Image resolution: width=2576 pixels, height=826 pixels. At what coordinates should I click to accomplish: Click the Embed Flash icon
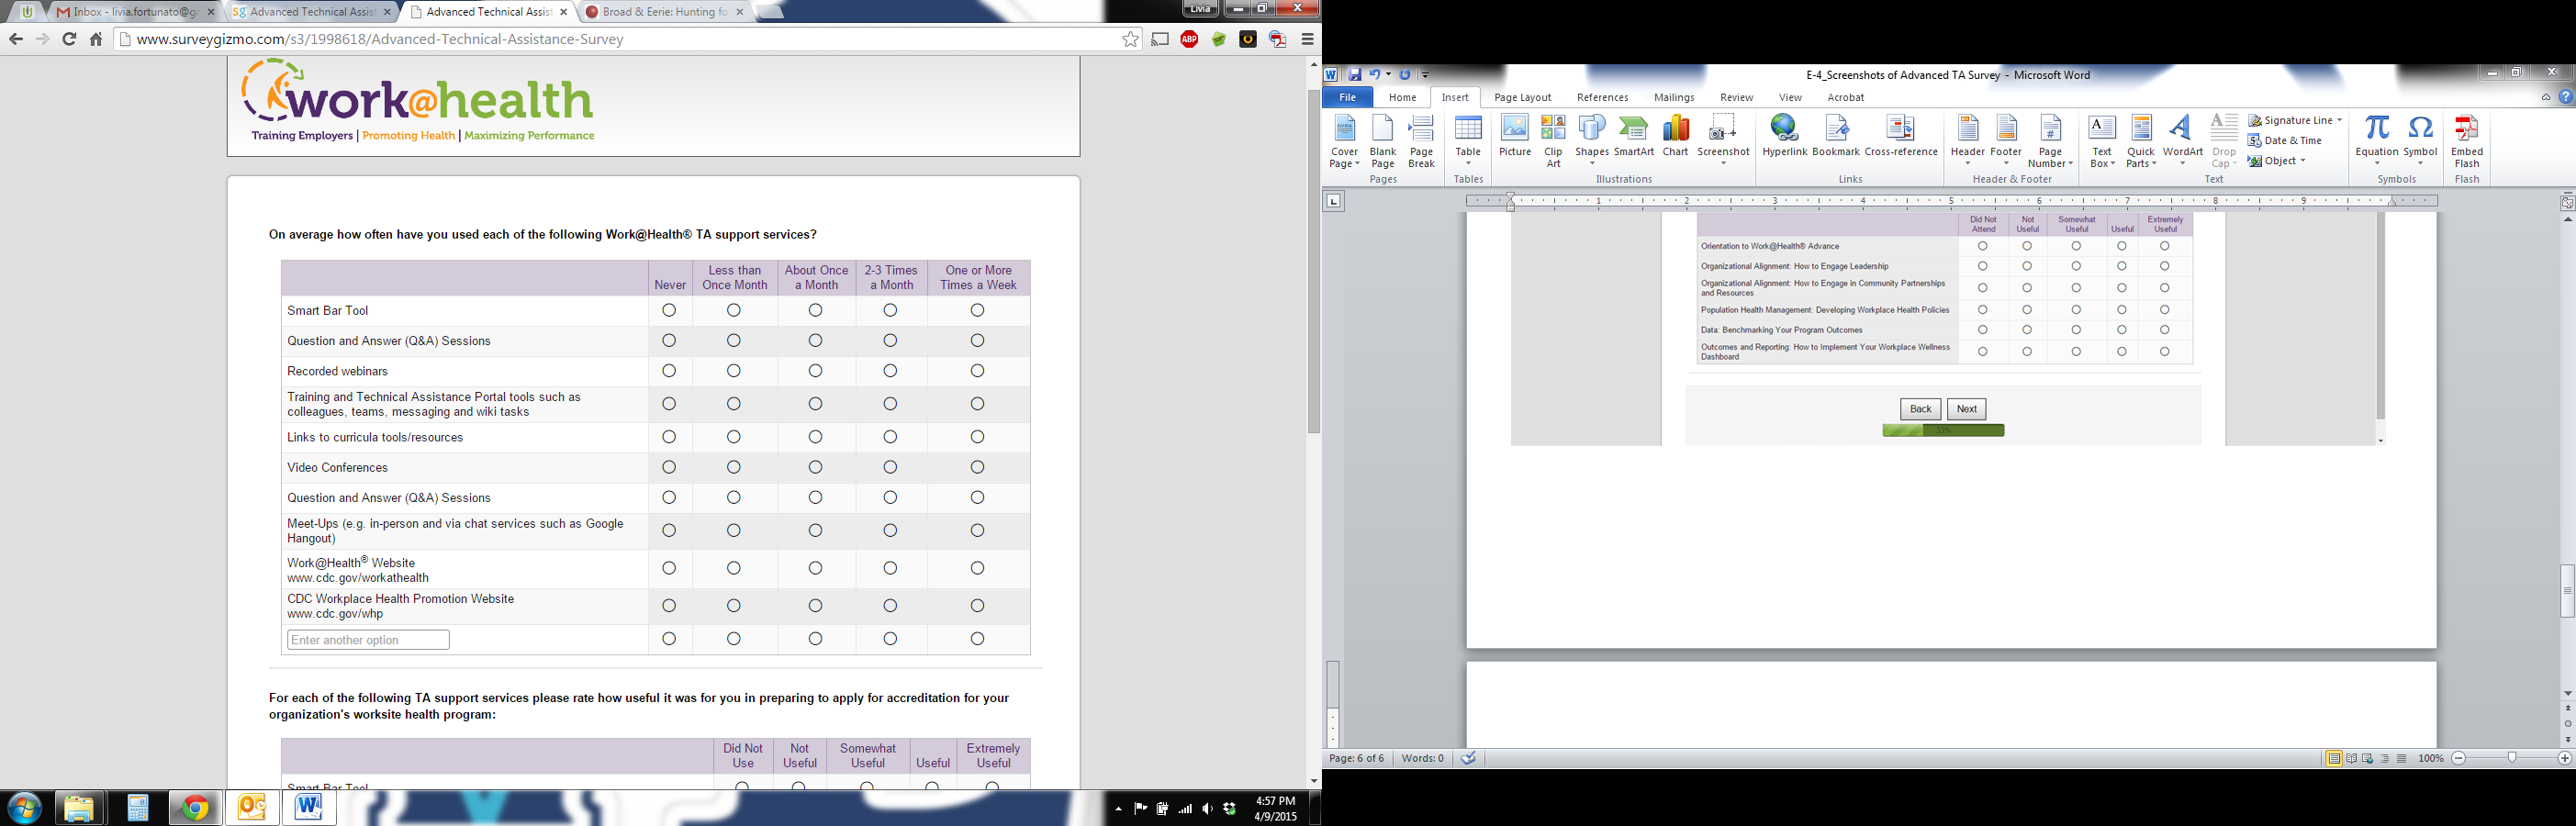[2467, 141]
